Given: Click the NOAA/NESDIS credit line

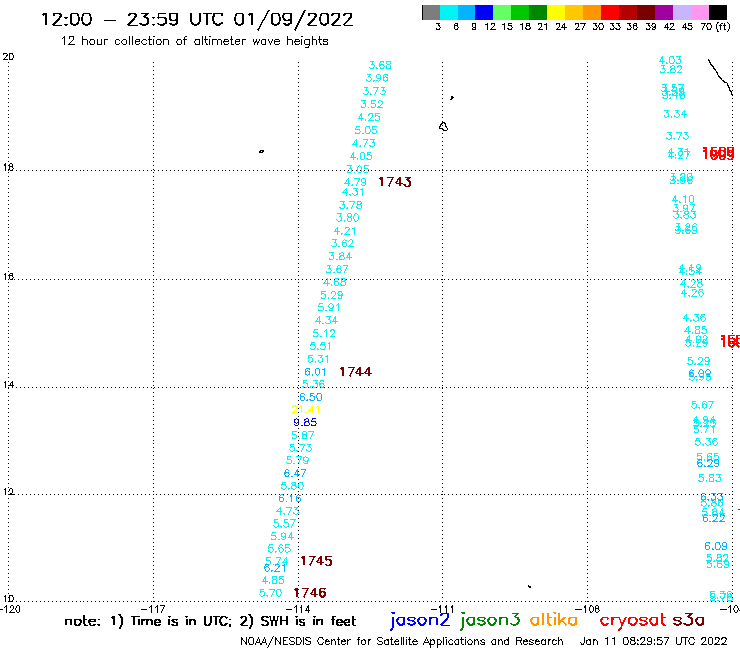Looking at the screenshot, I should (402, 642).
